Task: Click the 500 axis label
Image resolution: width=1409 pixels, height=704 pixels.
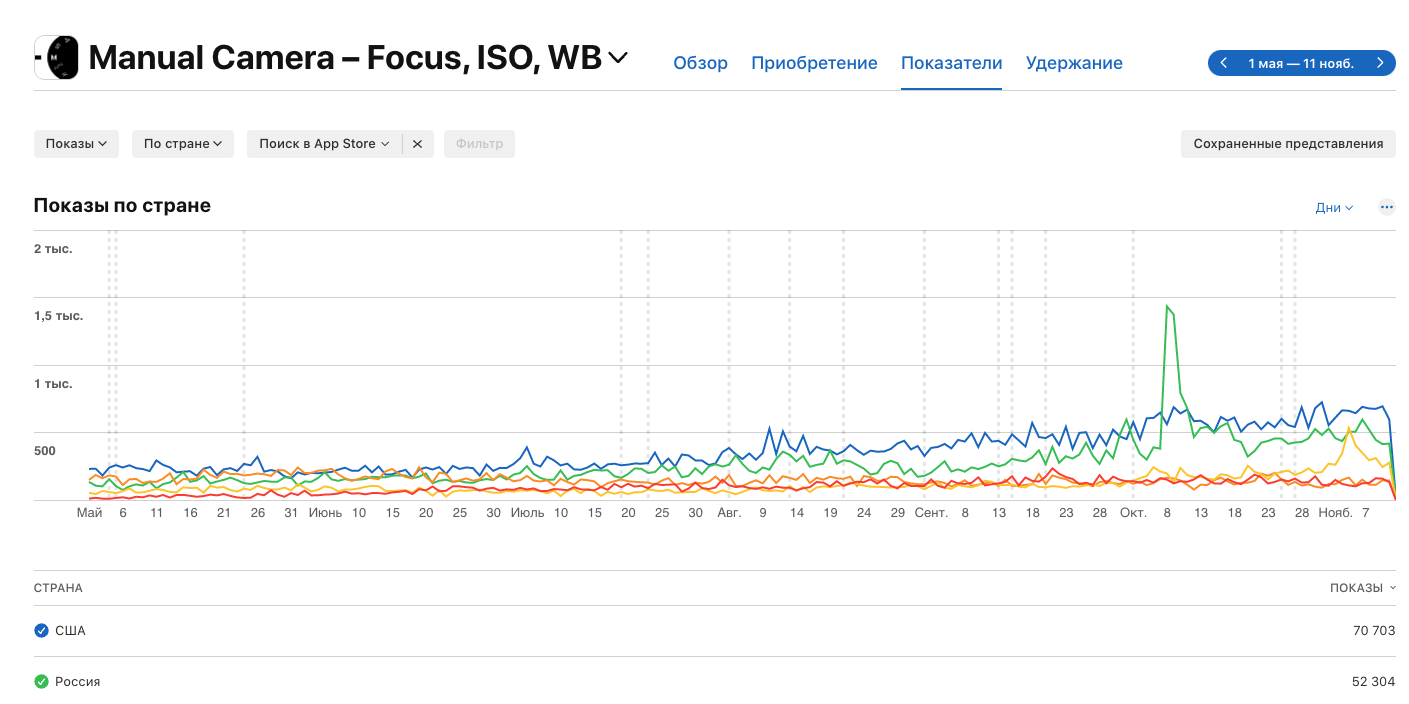Action: (x=45, y=451)
